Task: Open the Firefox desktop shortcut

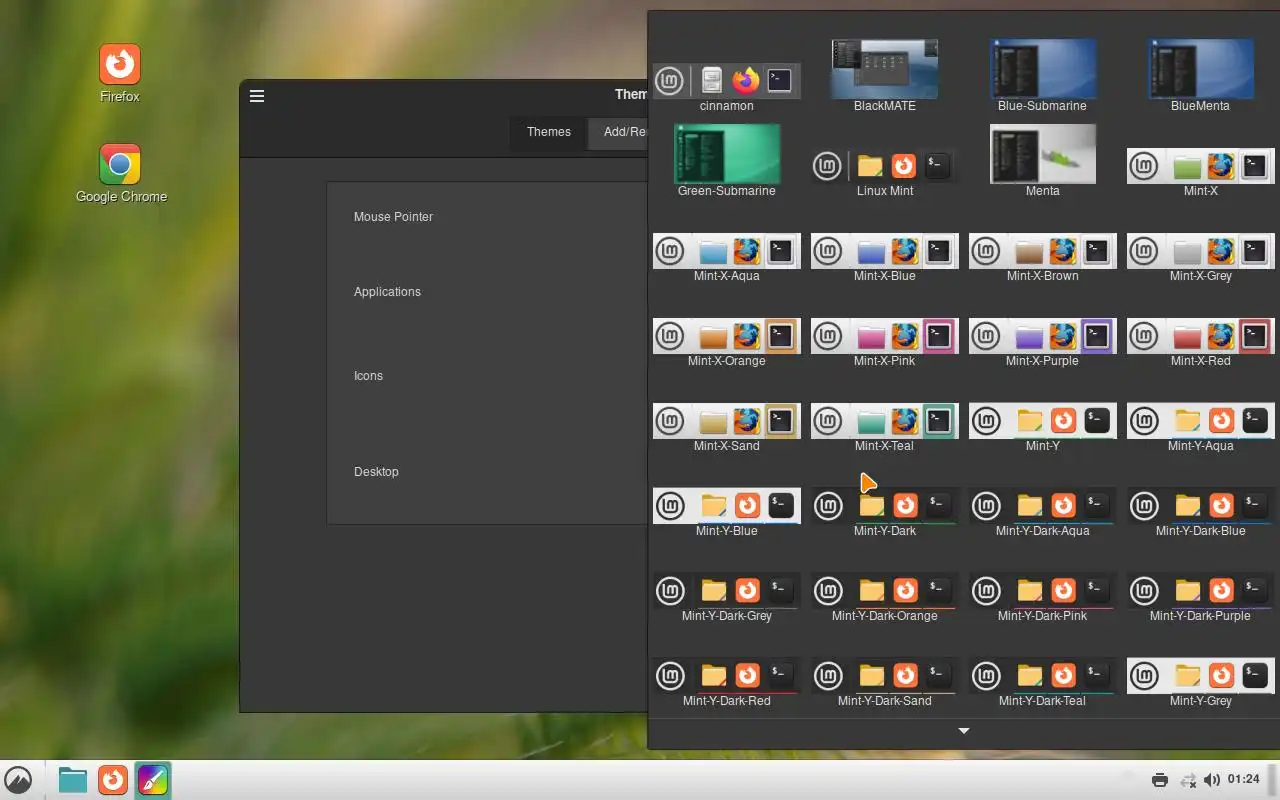Action: pyautogui.click(x=120, y=74)
